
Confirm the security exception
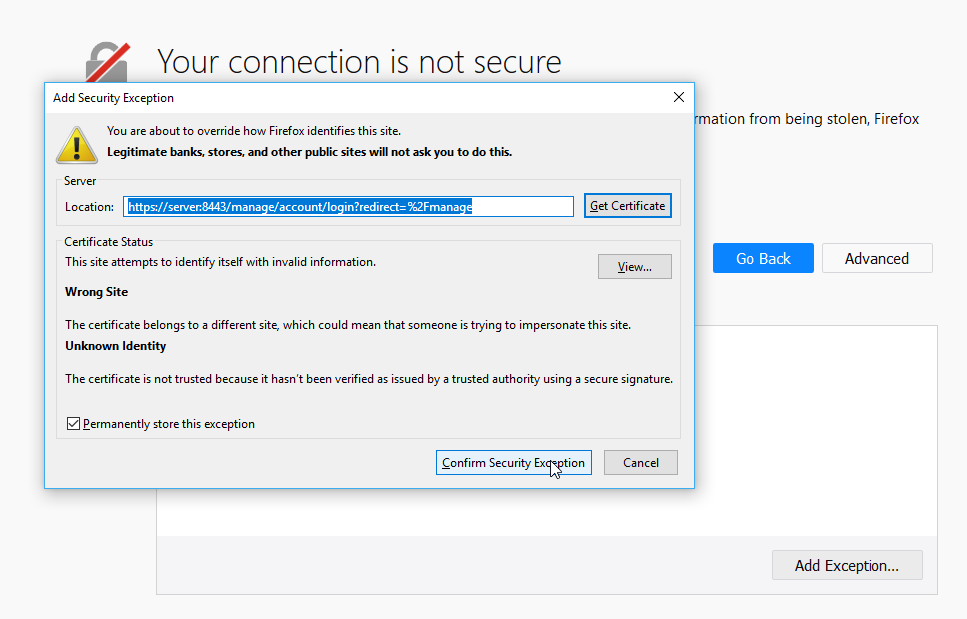pyautogui.click(x=513, y=463)
